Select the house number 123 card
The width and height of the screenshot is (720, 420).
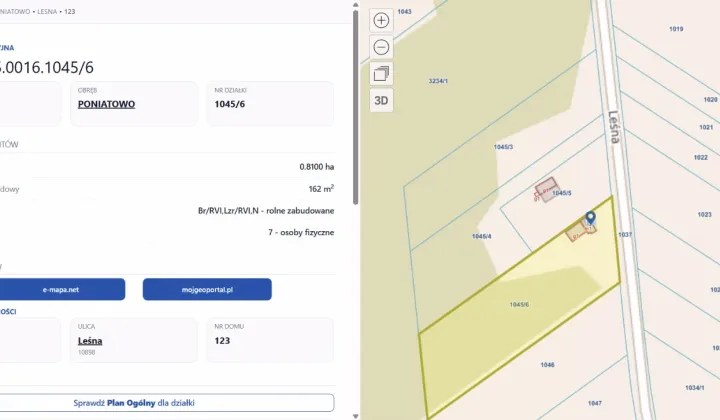[270, 340]
